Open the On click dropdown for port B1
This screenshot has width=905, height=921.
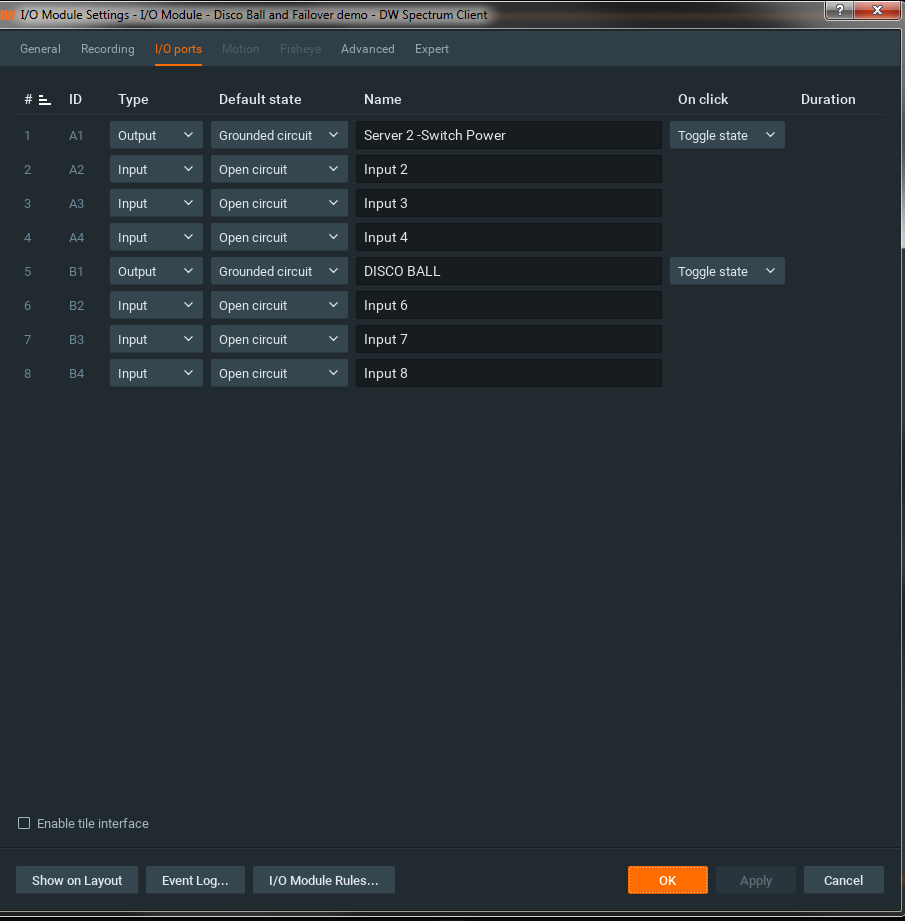(x=726, y=271)
